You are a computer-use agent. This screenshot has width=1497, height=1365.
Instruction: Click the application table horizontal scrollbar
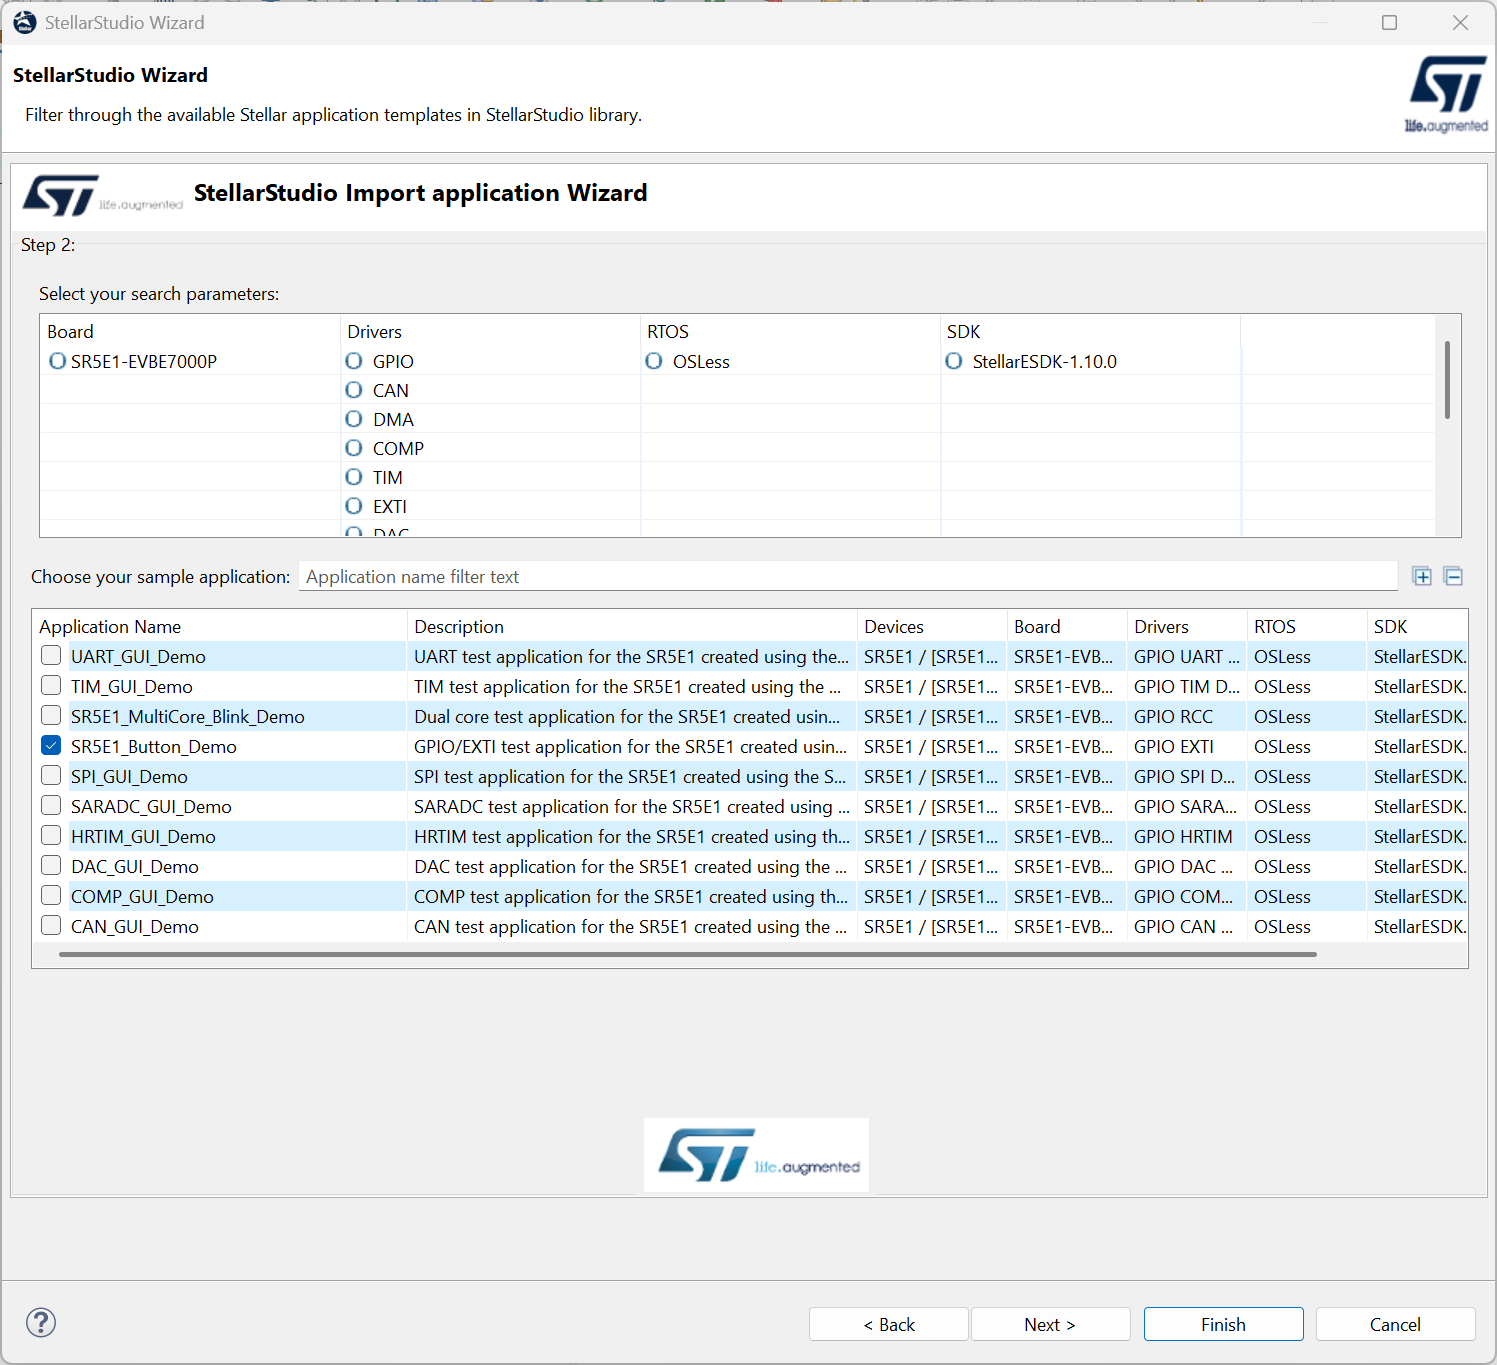pos(688,955)
